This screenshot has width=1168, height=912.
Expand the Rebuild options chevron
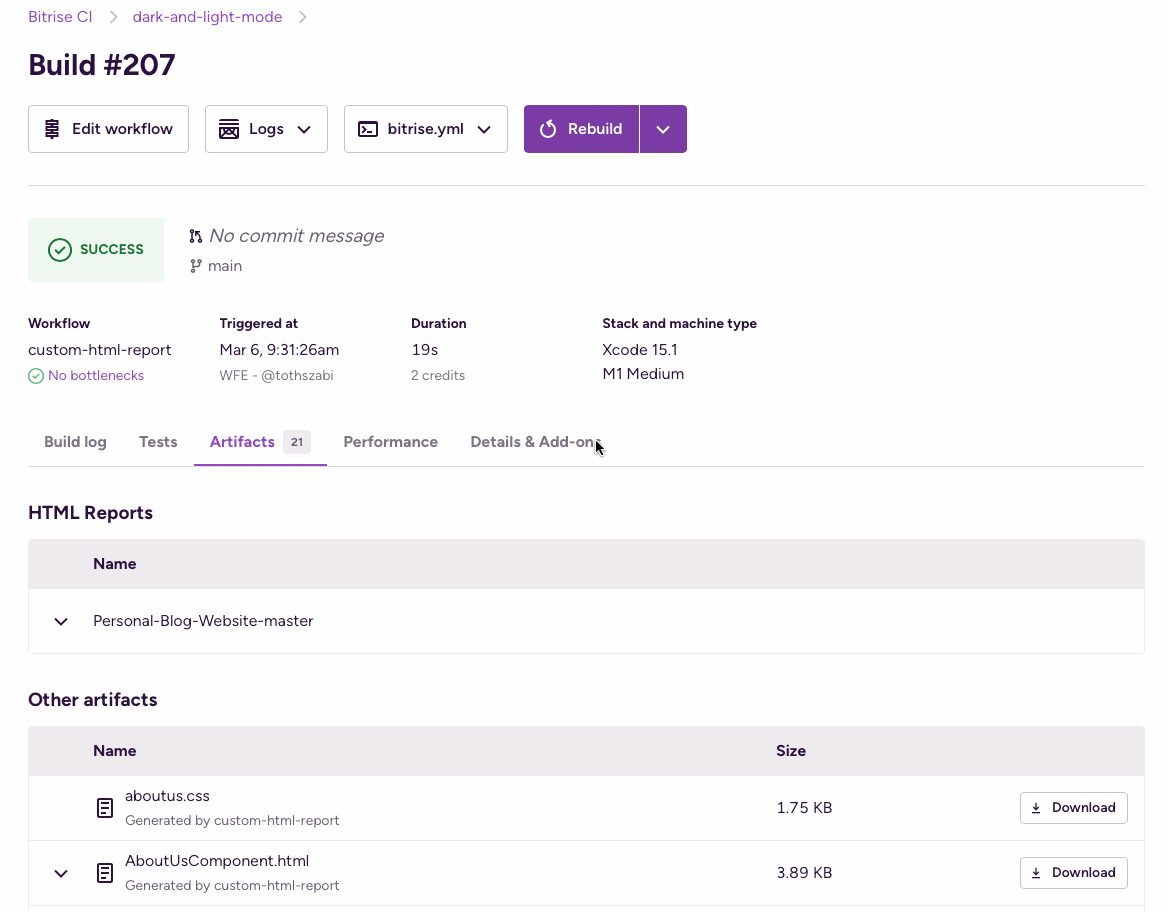[x=663, y=129]
